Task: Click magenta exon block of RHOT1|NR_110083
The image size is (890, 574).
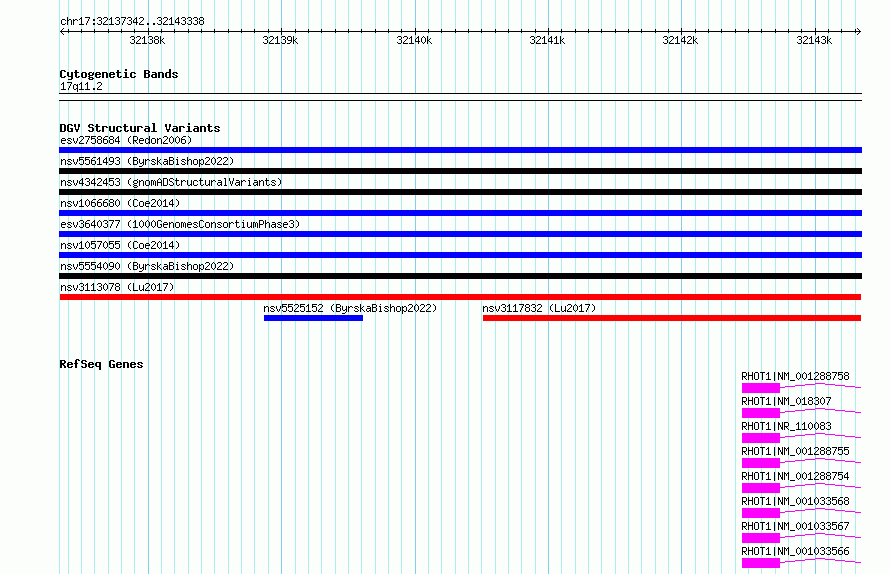Action: tap(761, 438)
